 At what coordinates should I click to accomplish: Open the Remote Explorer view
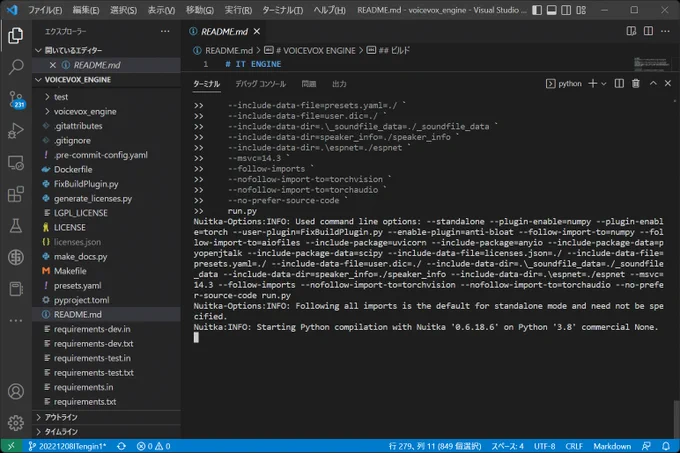pos(16,163)
